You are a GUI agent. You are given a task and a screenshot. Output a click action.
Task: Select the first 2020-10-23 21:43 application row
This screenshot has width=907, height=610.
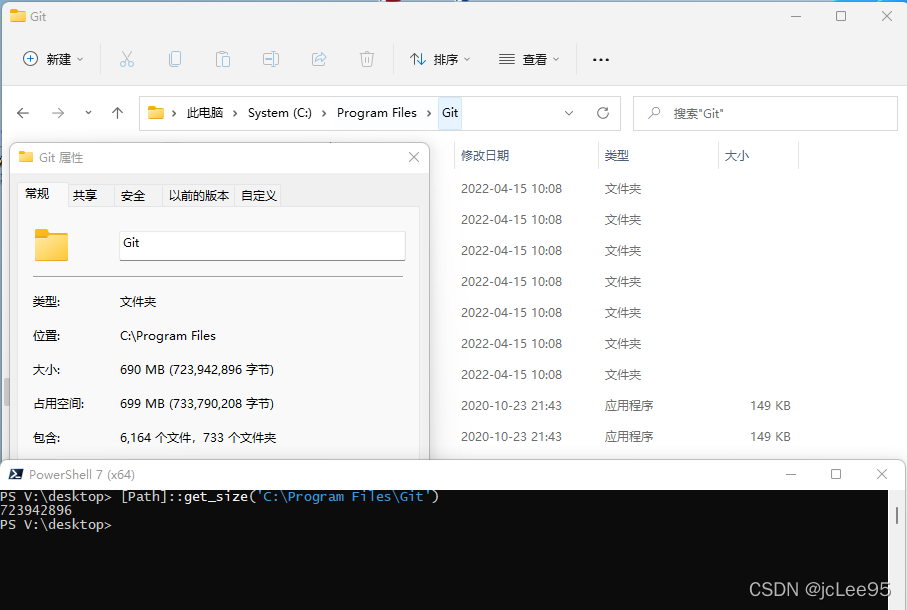point(626,406)
